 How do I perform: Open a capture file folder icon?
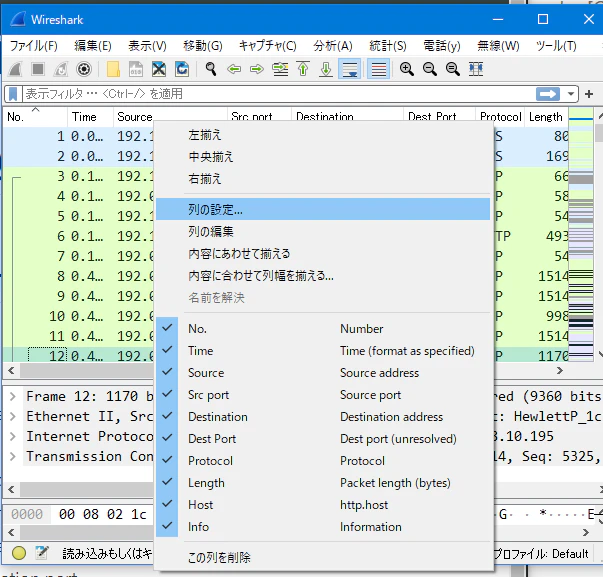coord(113,69)
